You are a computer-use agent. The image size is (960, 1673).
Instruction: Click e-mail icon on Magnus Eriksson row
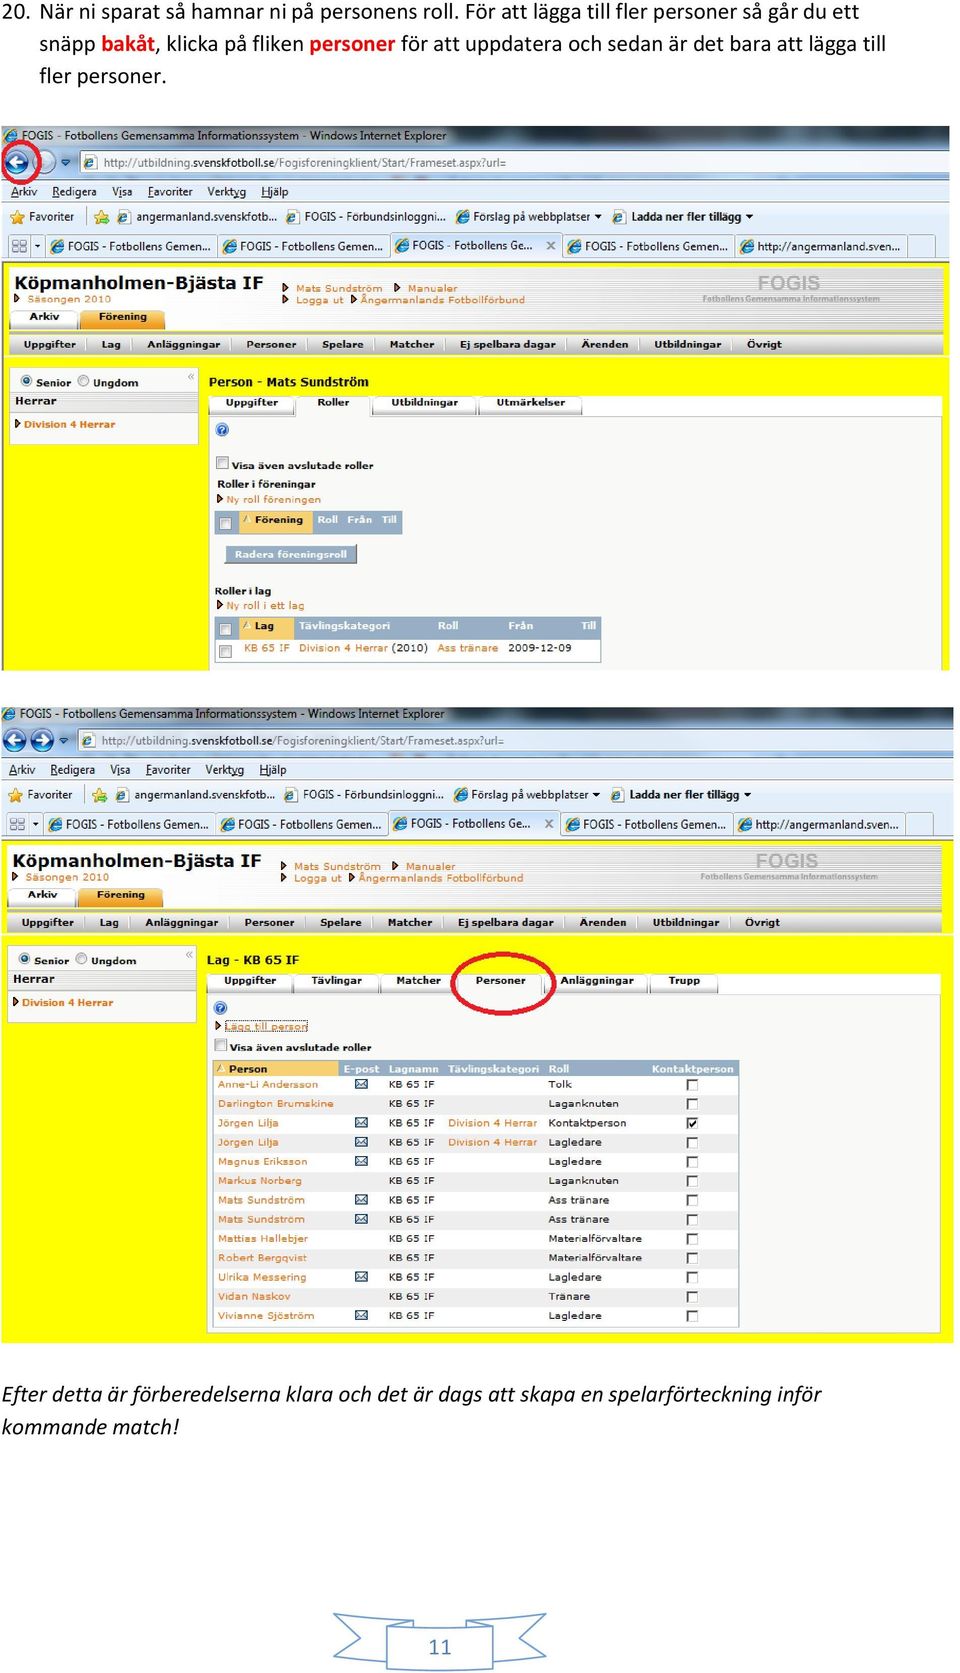coord(361,1161)
